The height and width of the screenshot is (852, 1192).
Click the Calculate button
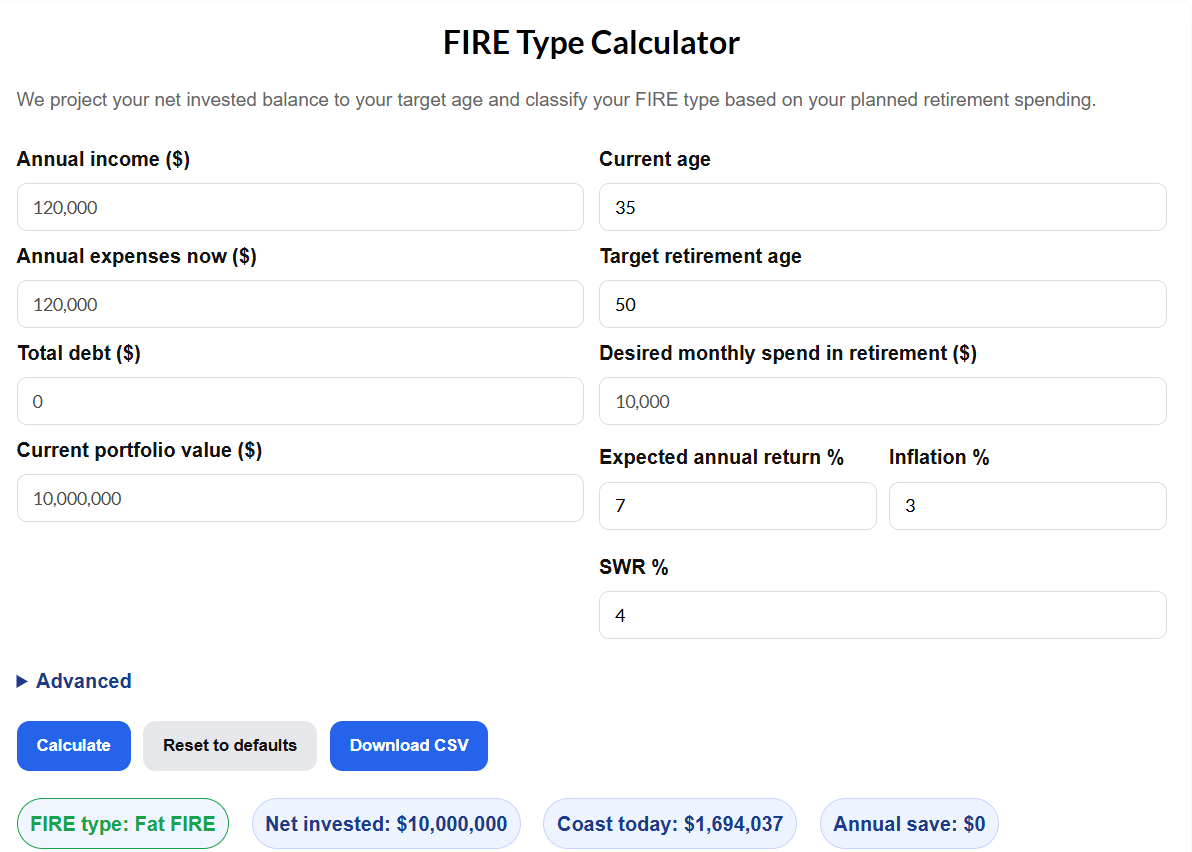[73, 745]
